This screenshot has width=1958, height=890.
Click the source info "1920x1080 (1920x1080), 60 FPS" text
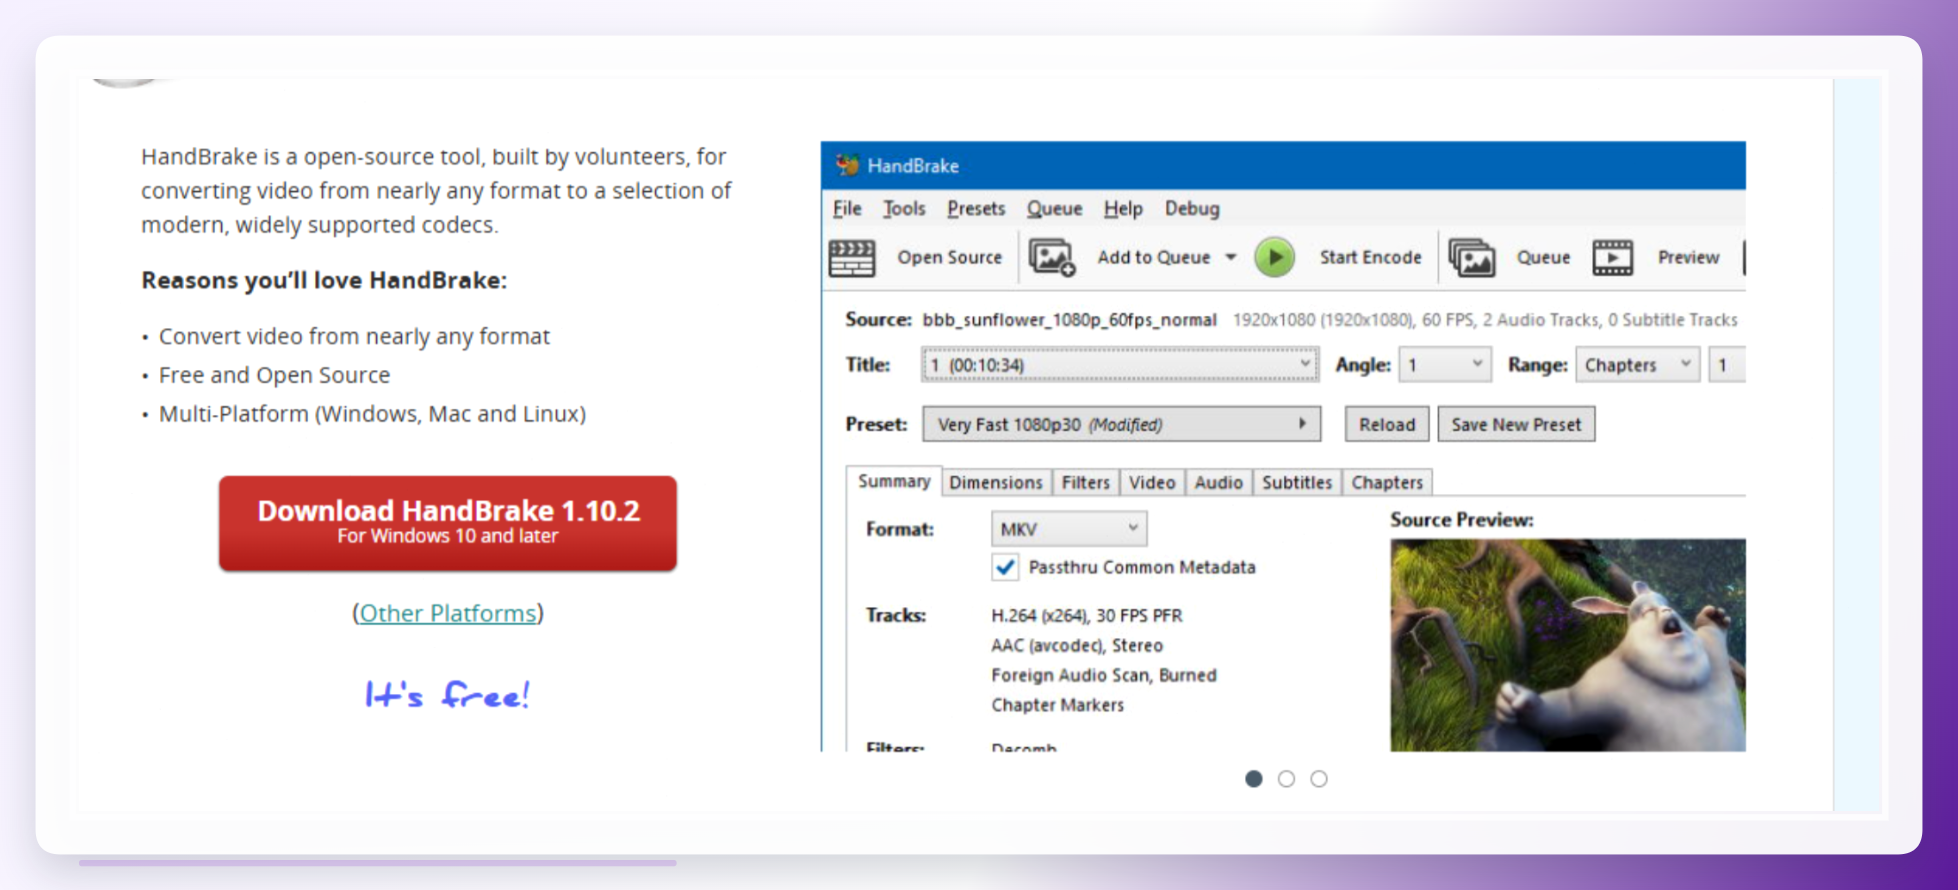[x=1353, y=320]
